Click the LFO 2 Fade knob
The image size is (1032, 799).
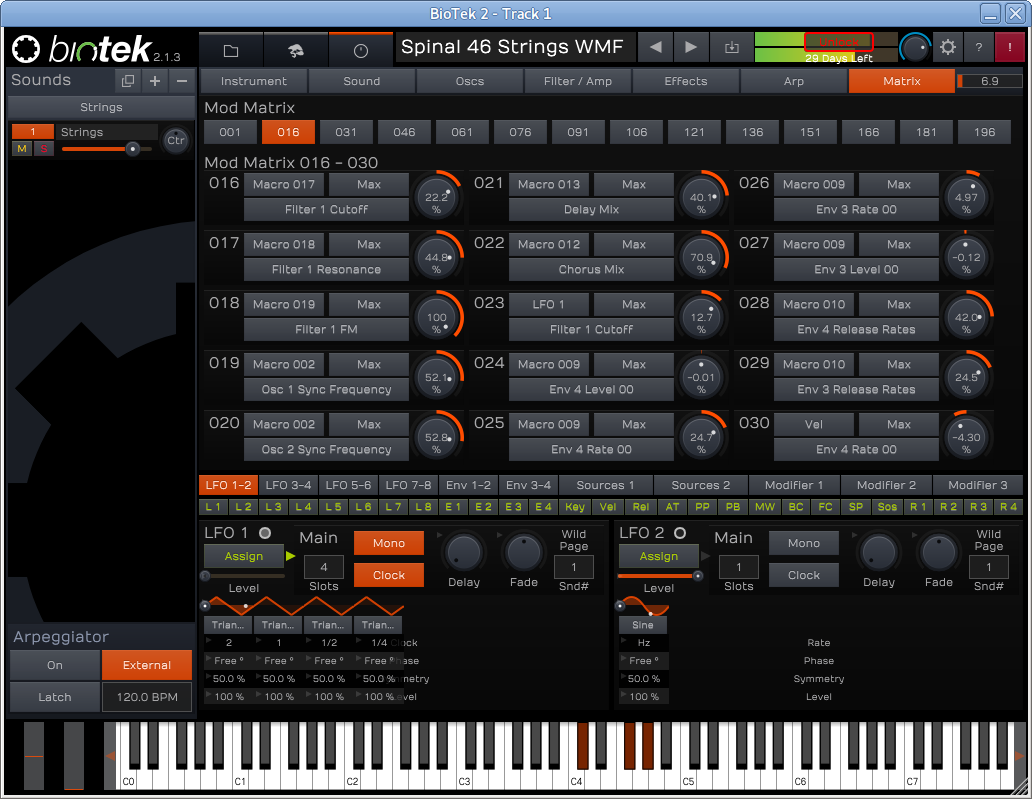[939, 553]
